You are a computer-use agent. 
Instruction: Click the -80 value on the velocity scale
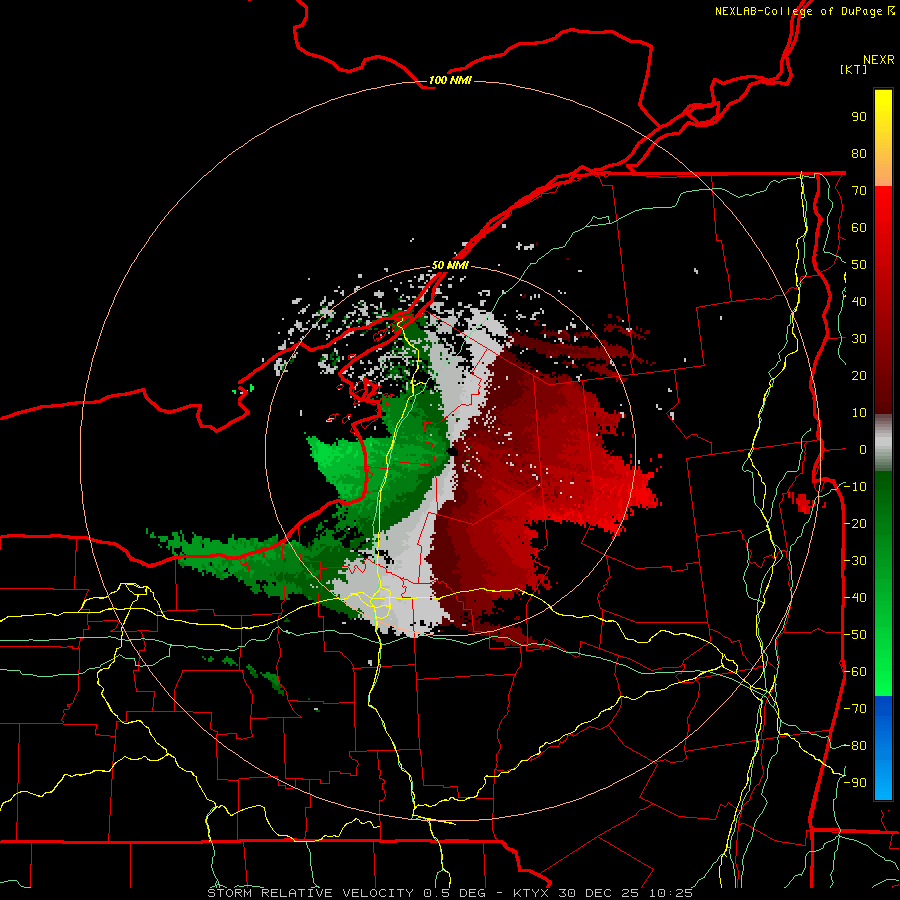coord(855,746)
